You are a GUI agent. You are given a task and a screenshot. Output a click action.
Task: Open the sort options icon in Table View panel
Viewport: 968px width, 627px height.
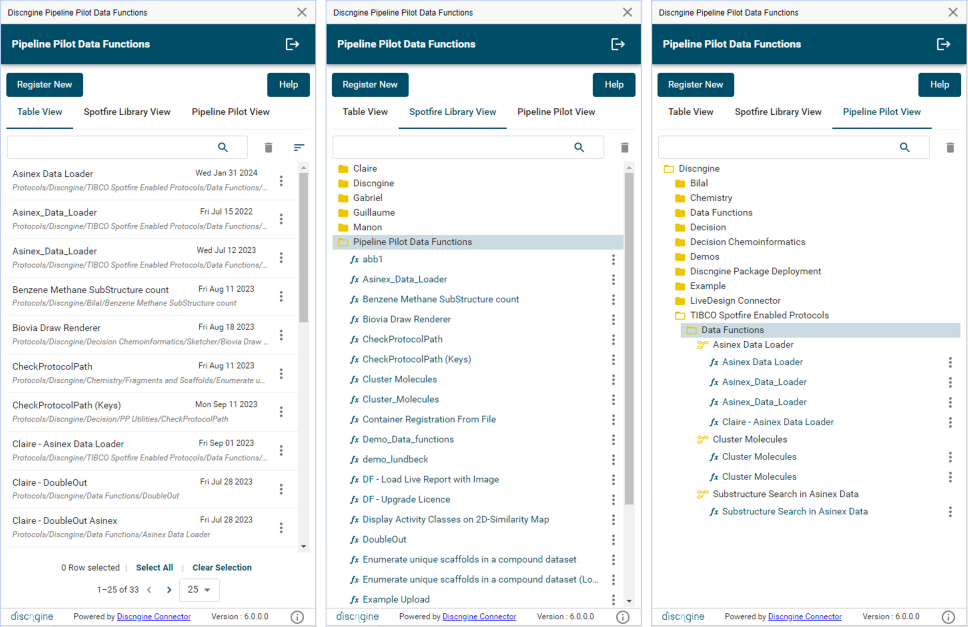point(299,147)
